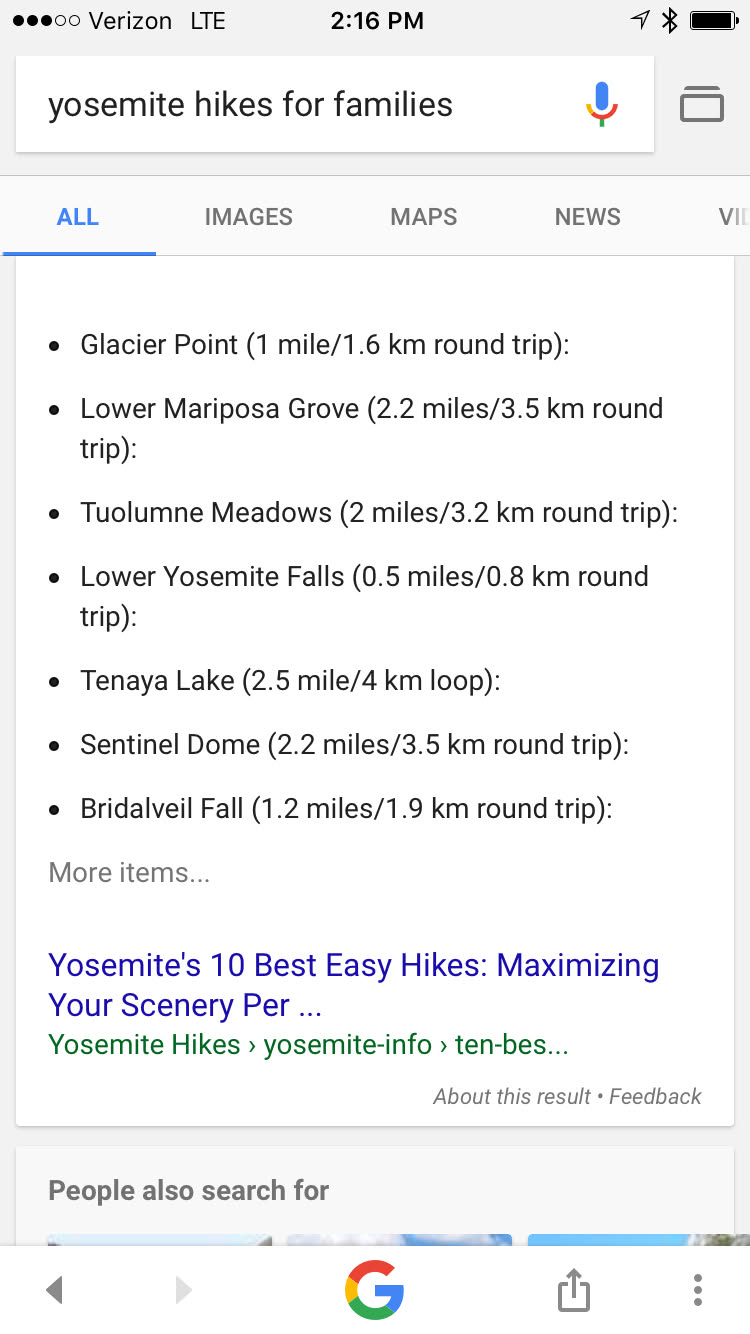
Task: Send Feedback on this result
Action: [655, 1097]
